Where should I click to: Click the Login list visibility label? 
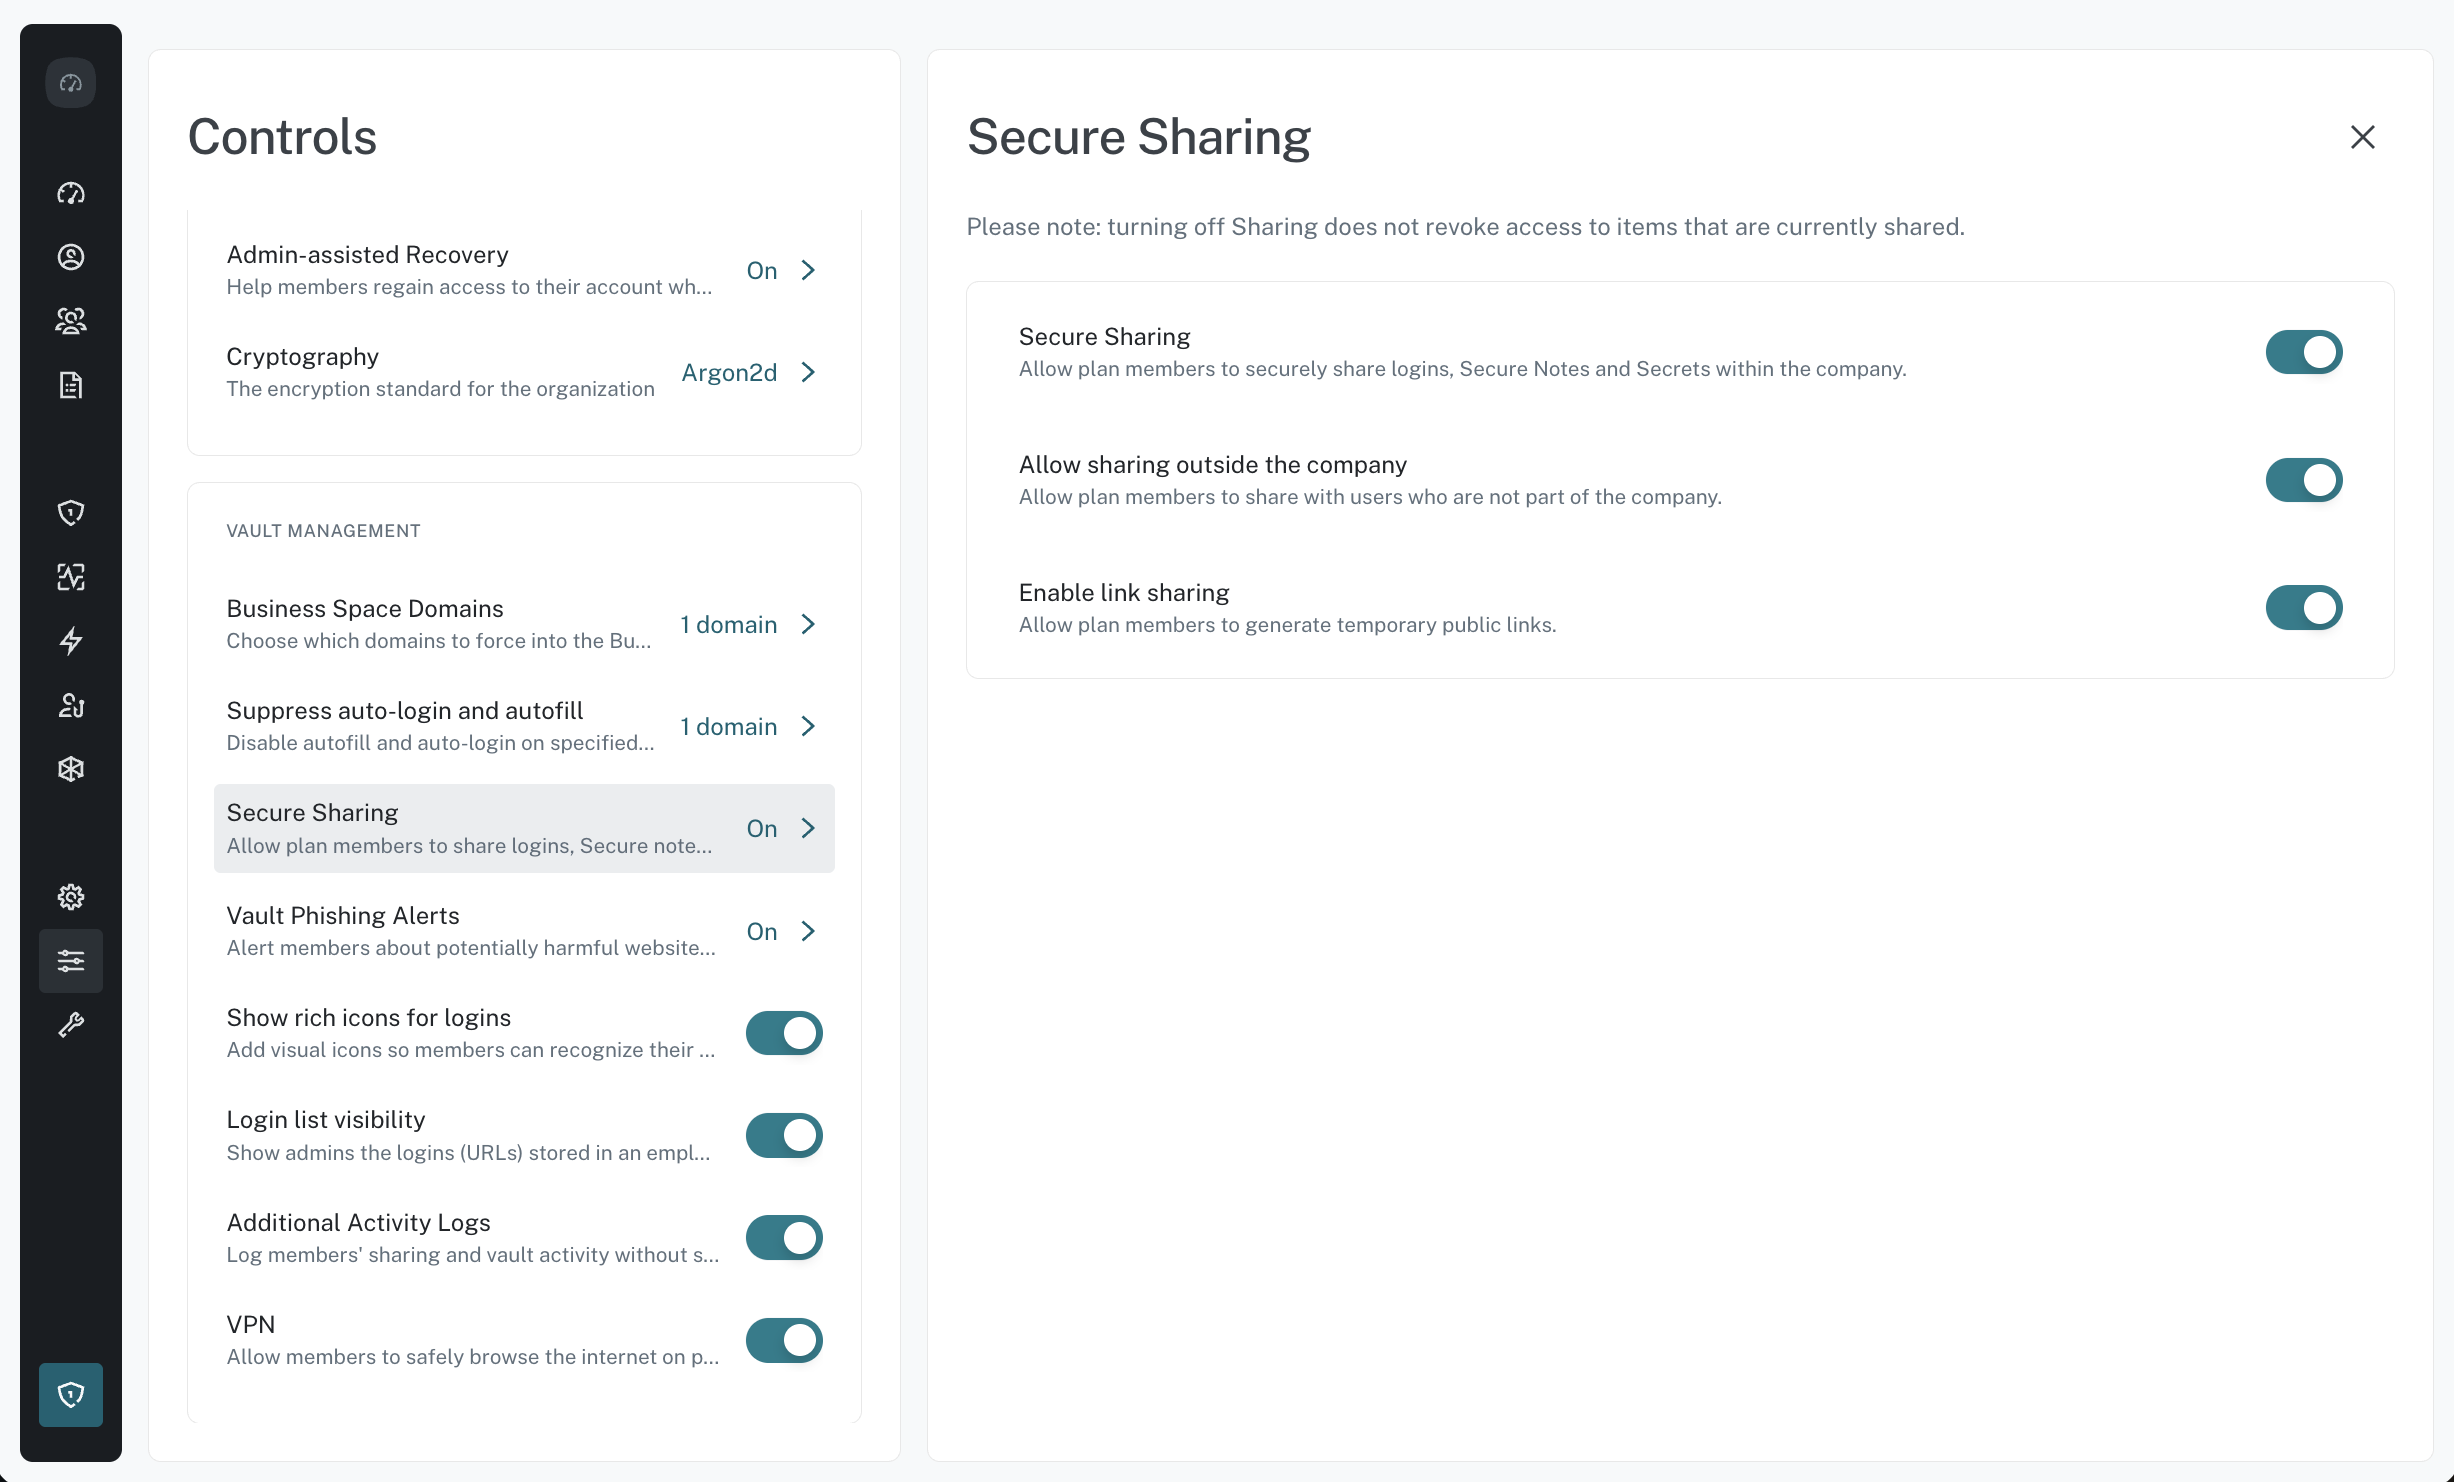pyautogui.click(x=325, y=1120)
